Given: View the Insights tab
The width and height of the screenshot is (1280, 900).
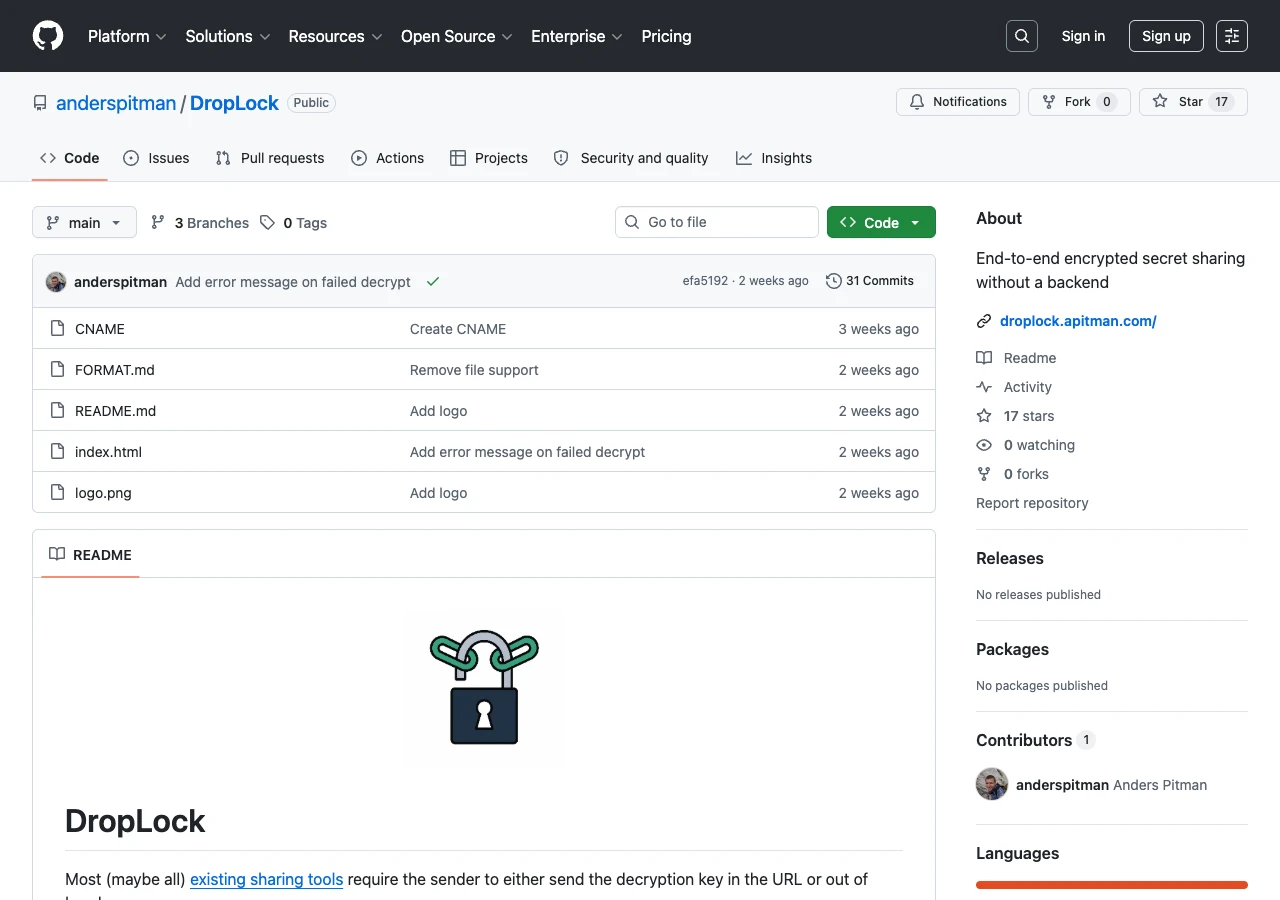Looking at the screenshot, I should point(774,158).
